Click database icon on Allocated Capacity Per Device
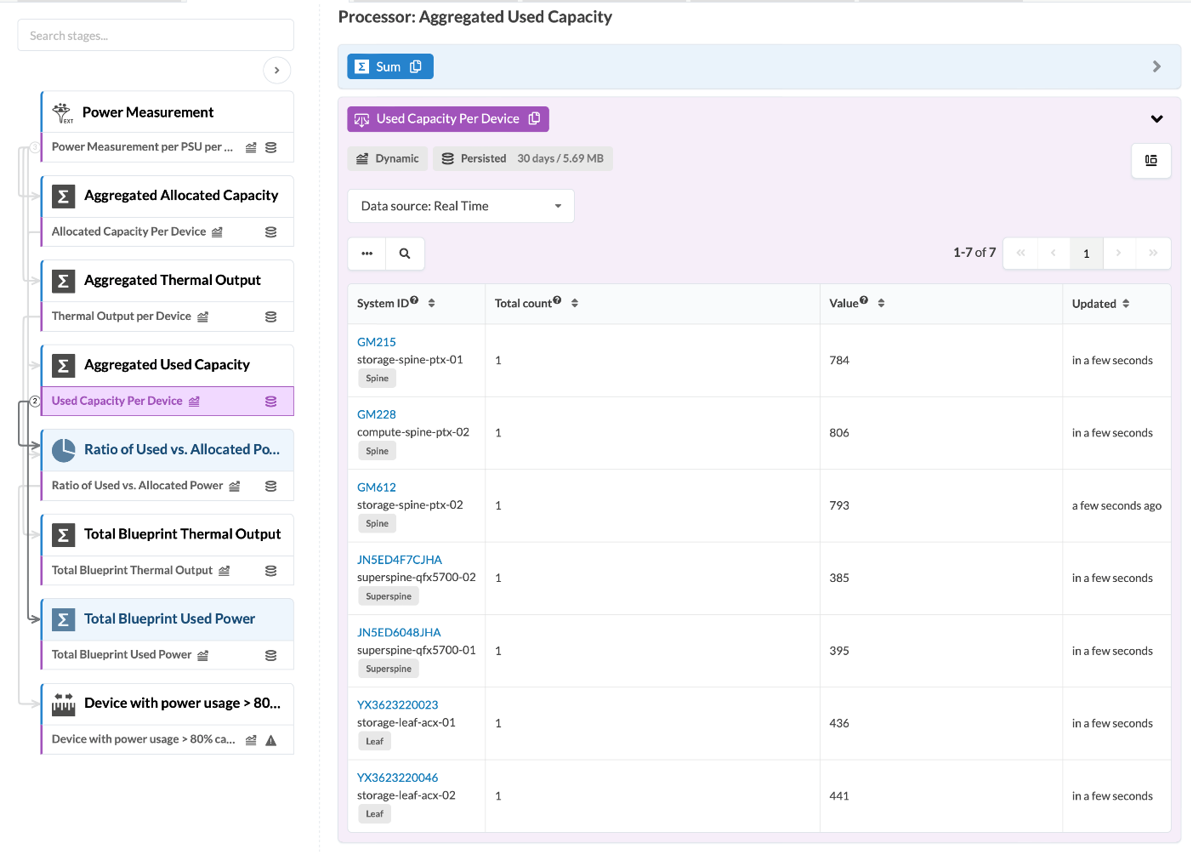 (x=271, y=232)
